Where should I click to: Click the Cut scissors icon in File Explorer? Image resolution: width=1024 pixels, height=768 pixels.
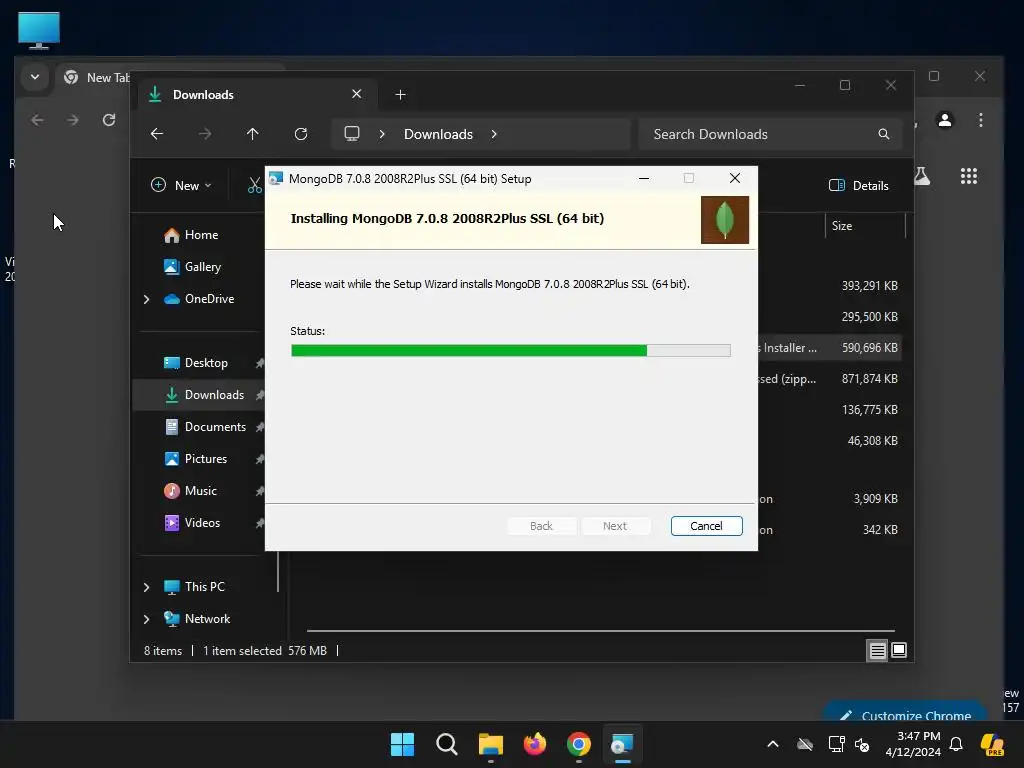(255, 185)
